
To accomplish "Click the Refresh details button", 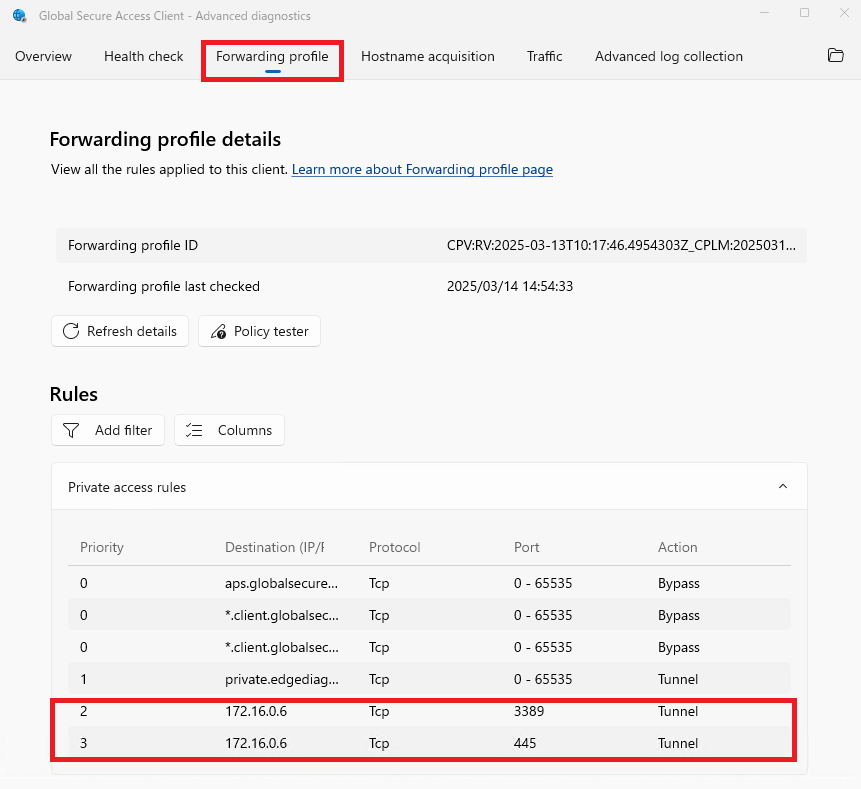I will (120, 331).
